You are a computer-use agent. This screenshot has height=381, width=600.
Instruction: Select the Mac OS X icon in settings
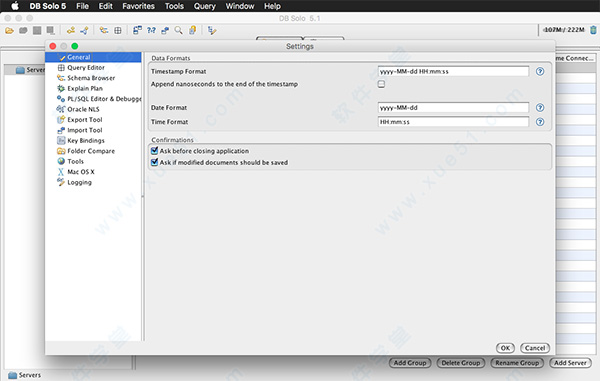[61, 172]
